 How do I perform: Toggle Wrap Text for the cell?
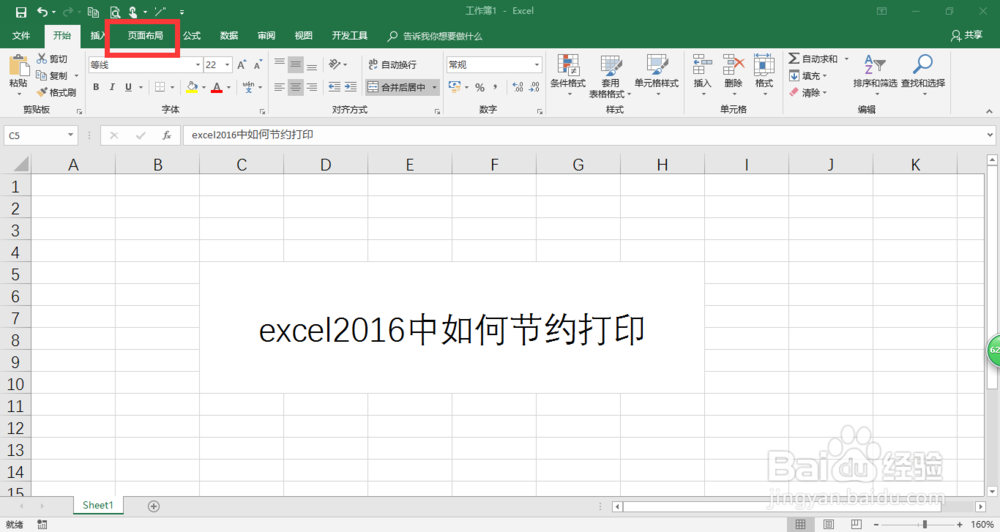tap(392, 64)
